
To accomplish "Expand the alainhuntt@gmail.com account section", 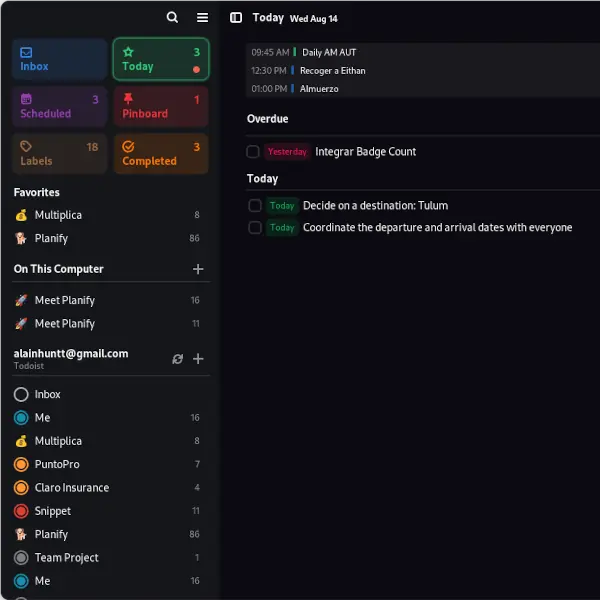I will 70,353.
